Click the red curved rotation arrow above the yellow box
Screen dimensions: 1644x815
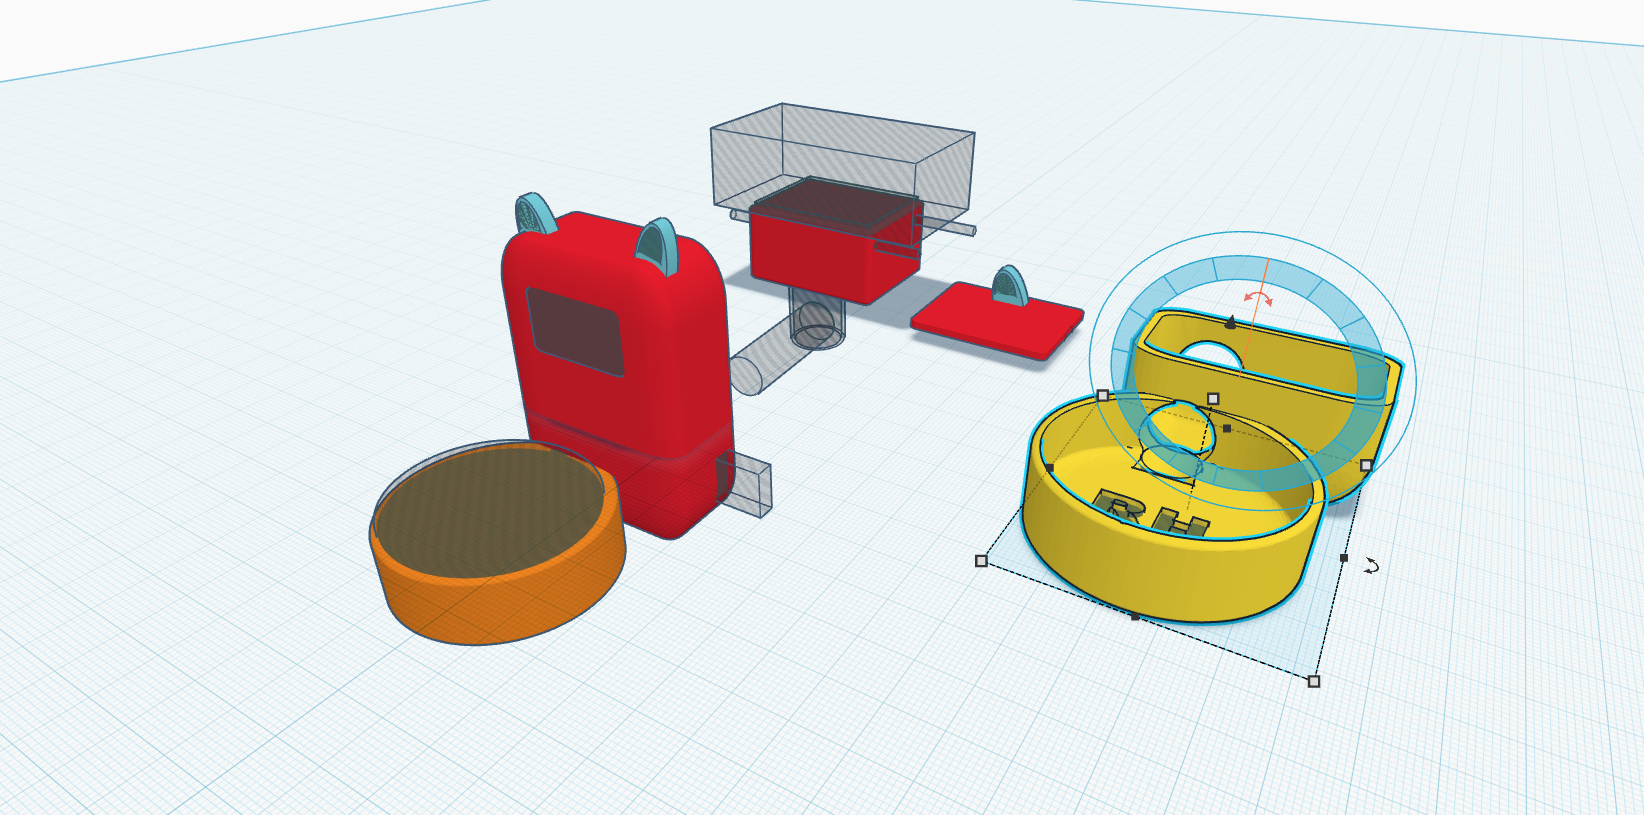click(x=1258, y=297)
